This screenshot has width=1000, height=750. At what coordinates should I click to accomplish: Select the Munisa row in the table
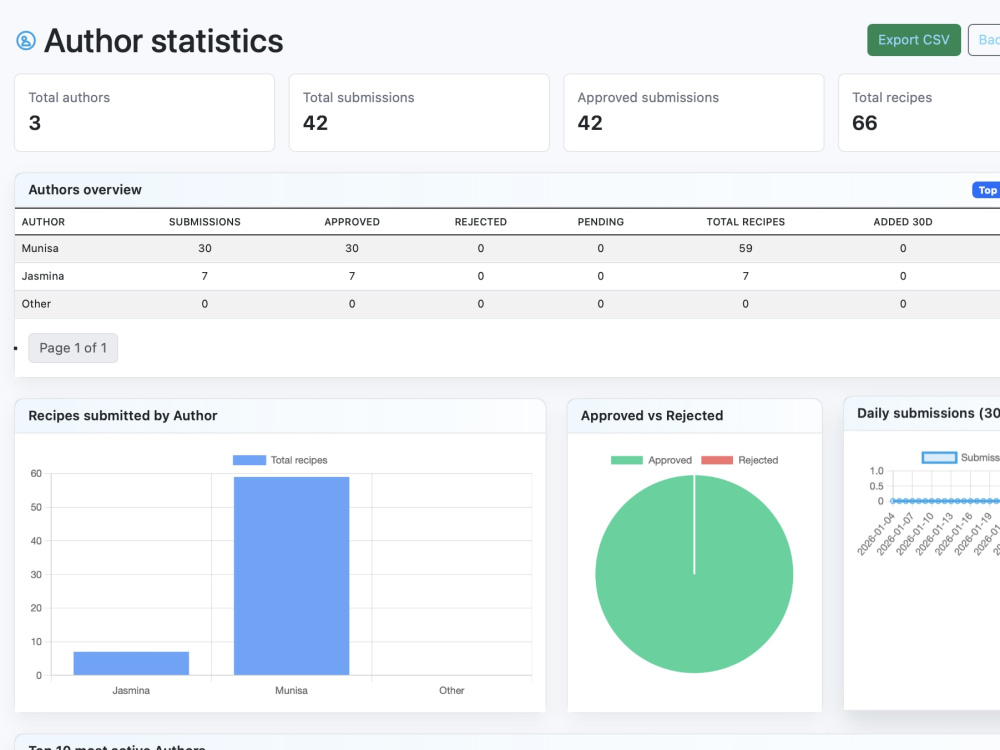coord(507,249)
